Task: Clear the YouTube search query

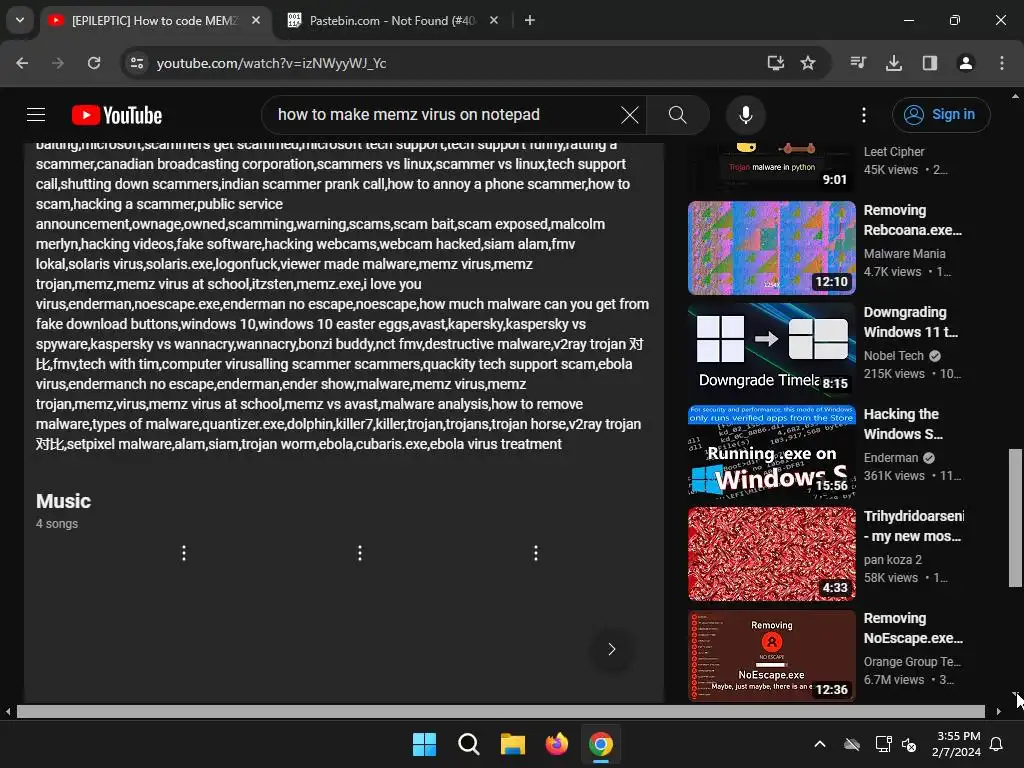Action: 630,115
